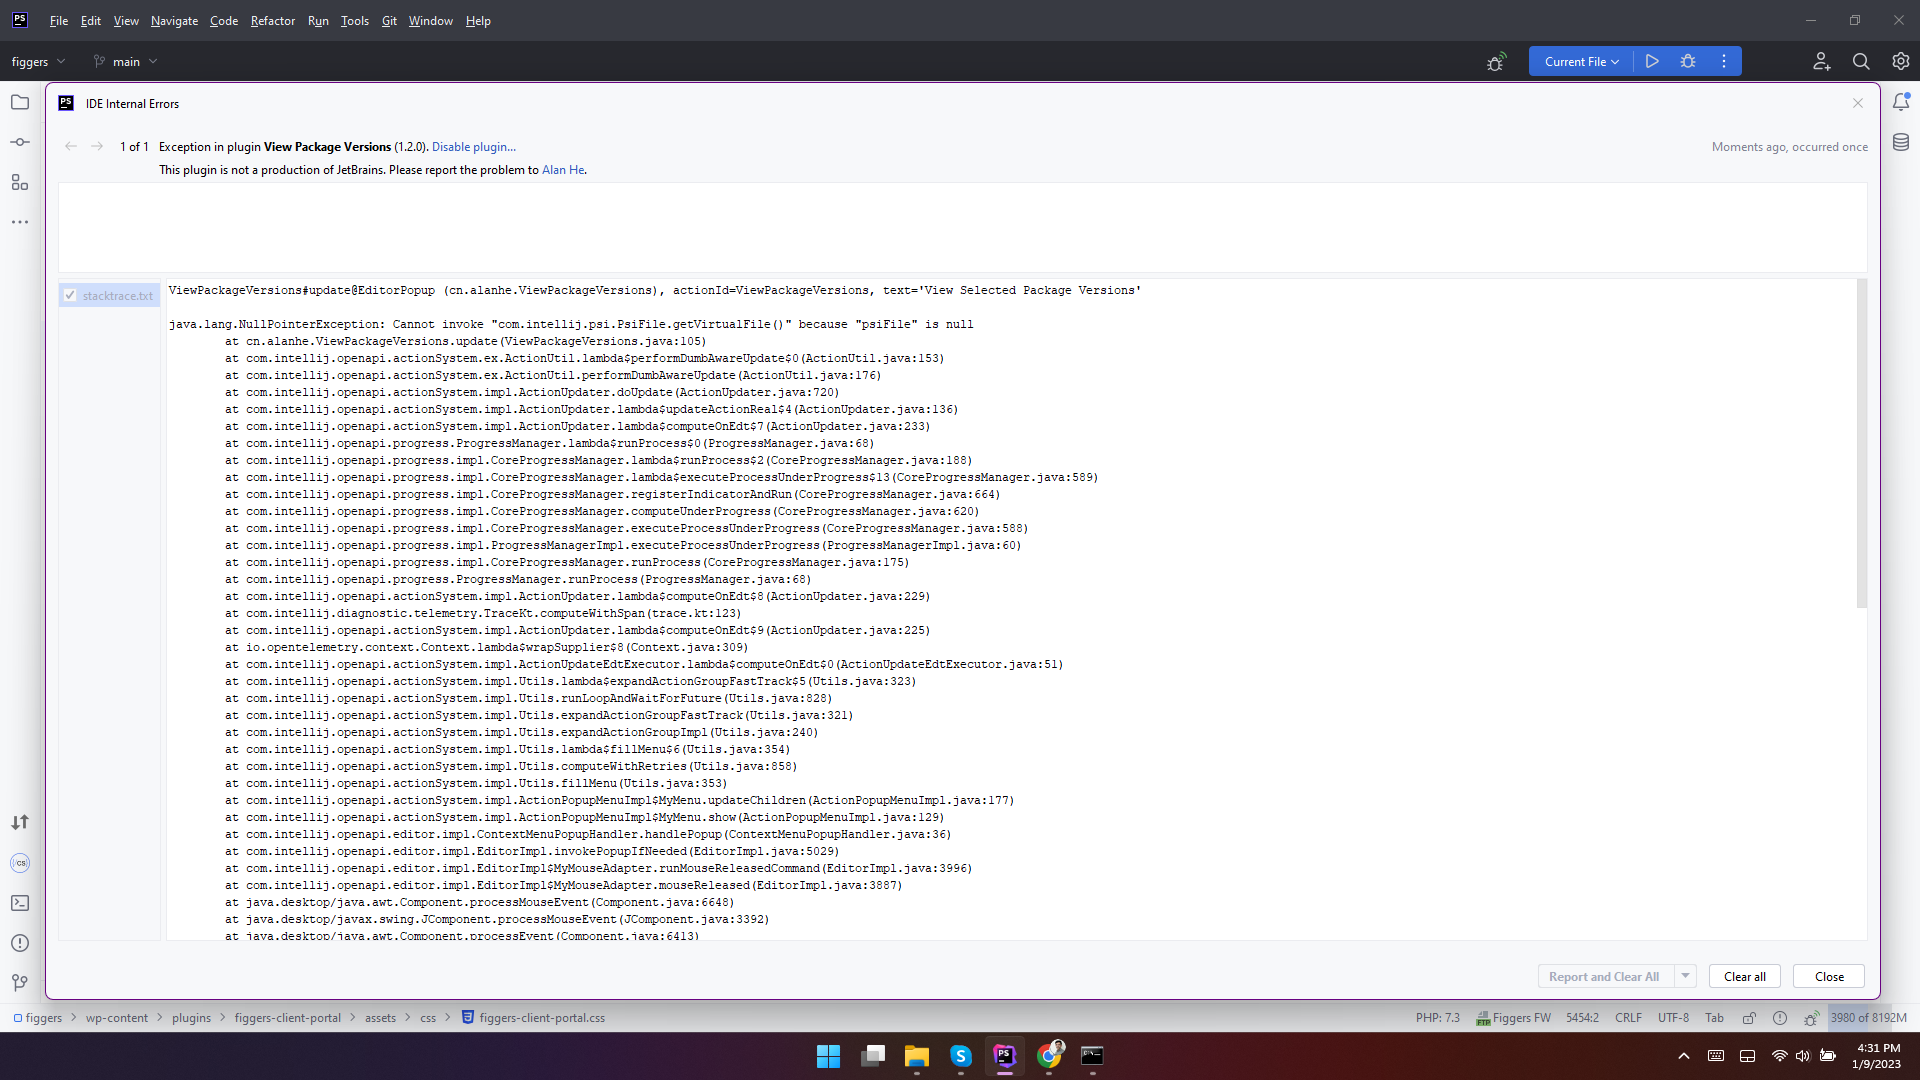Click the stack trace vertical scrollbar
The height and width of the screenshot is (1080, 1920).
(x=1861, y=445)
